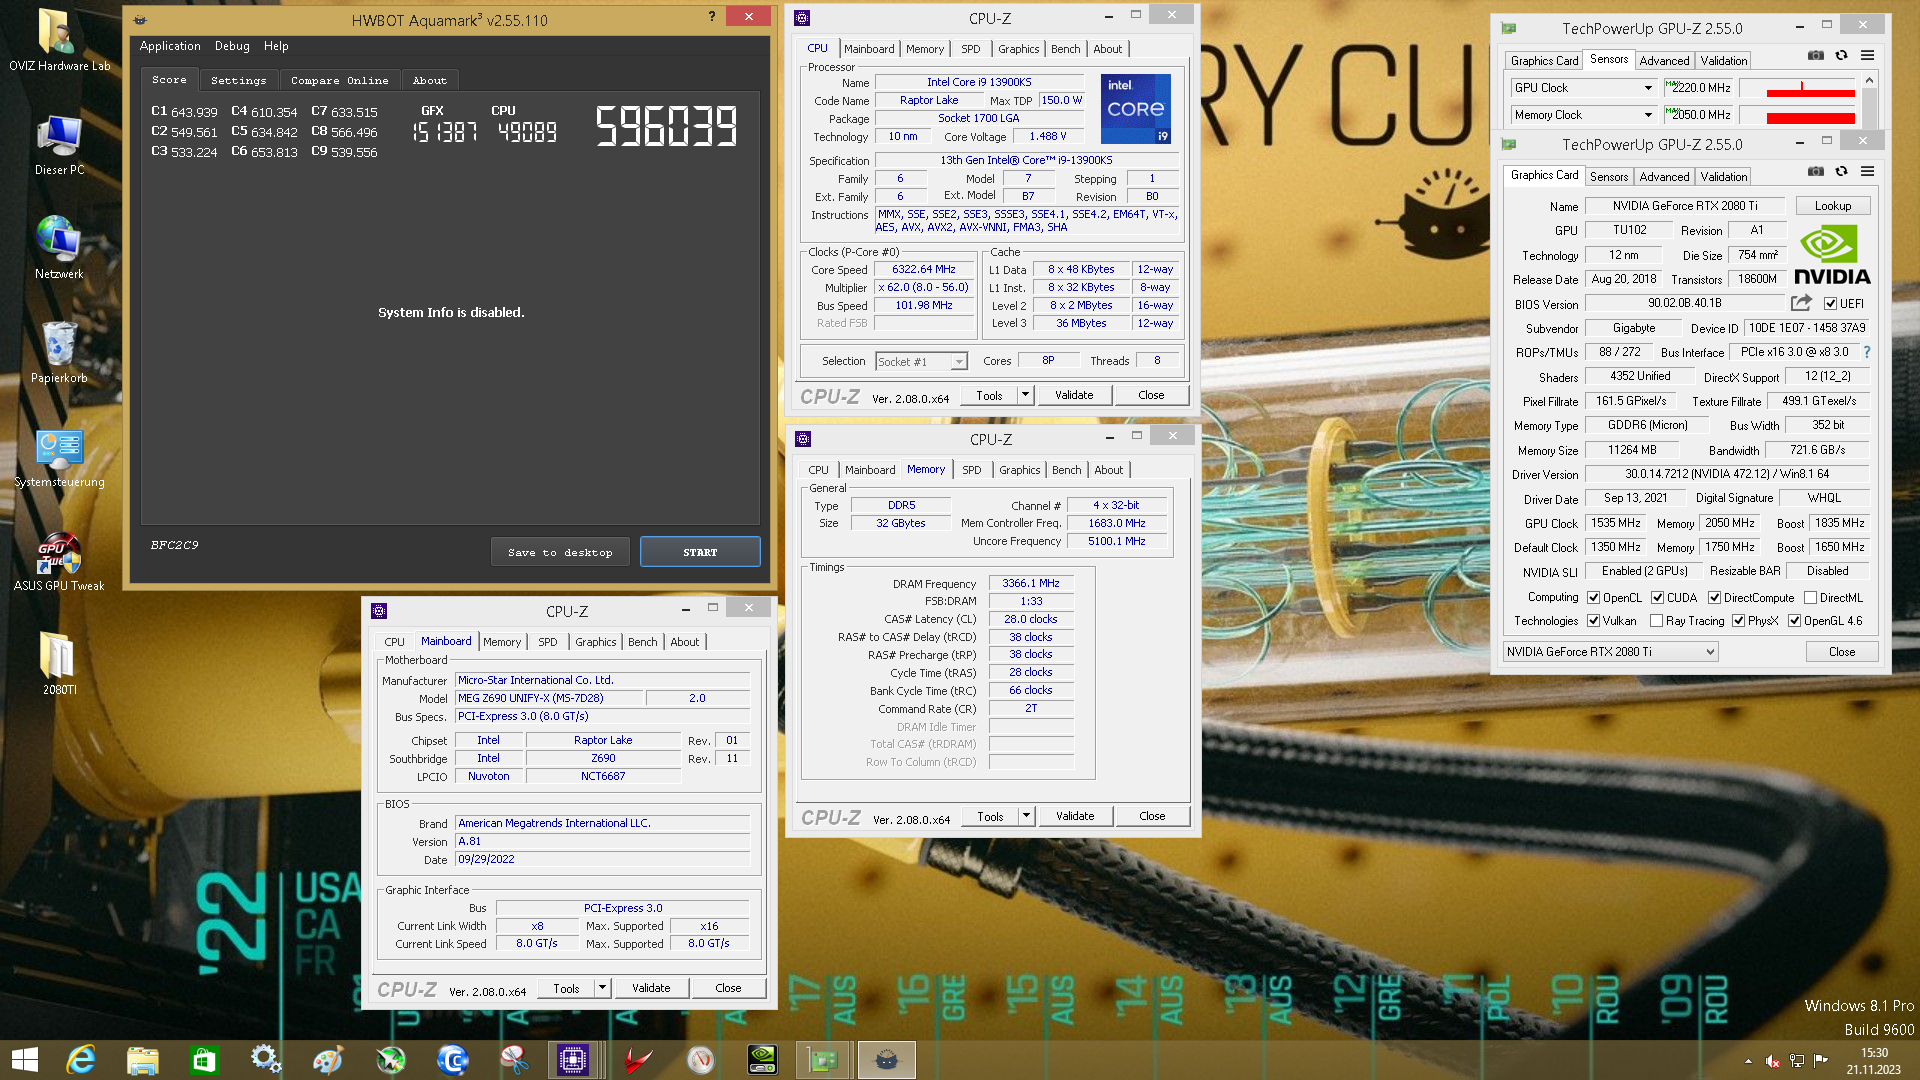
Task: Switch to Aquamark cat icon in taskbar
Action: (x=886, y=1060)
